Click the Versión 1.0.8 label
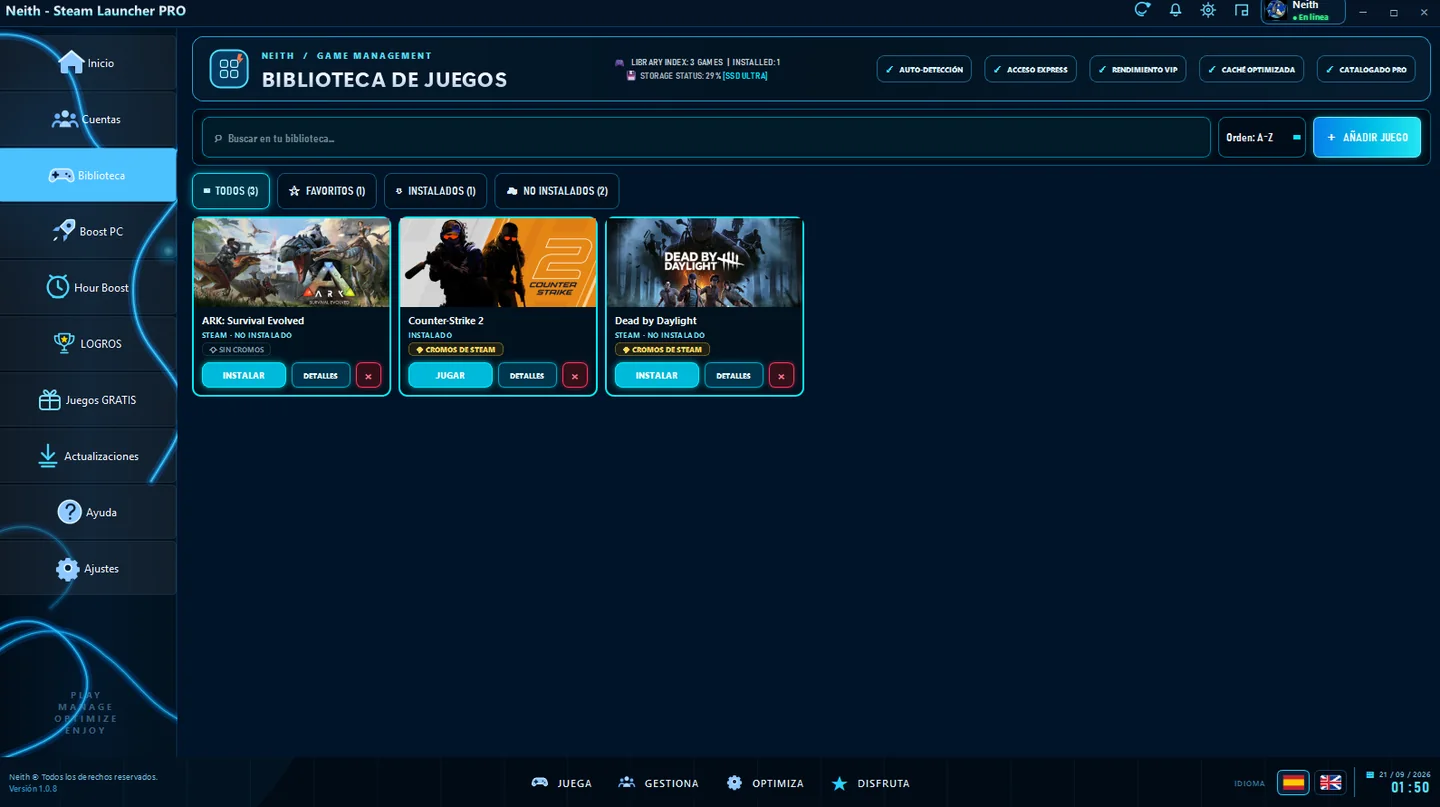Image resolution: width=1440 pixels, height=807 pixels. [x=33, y=789]
